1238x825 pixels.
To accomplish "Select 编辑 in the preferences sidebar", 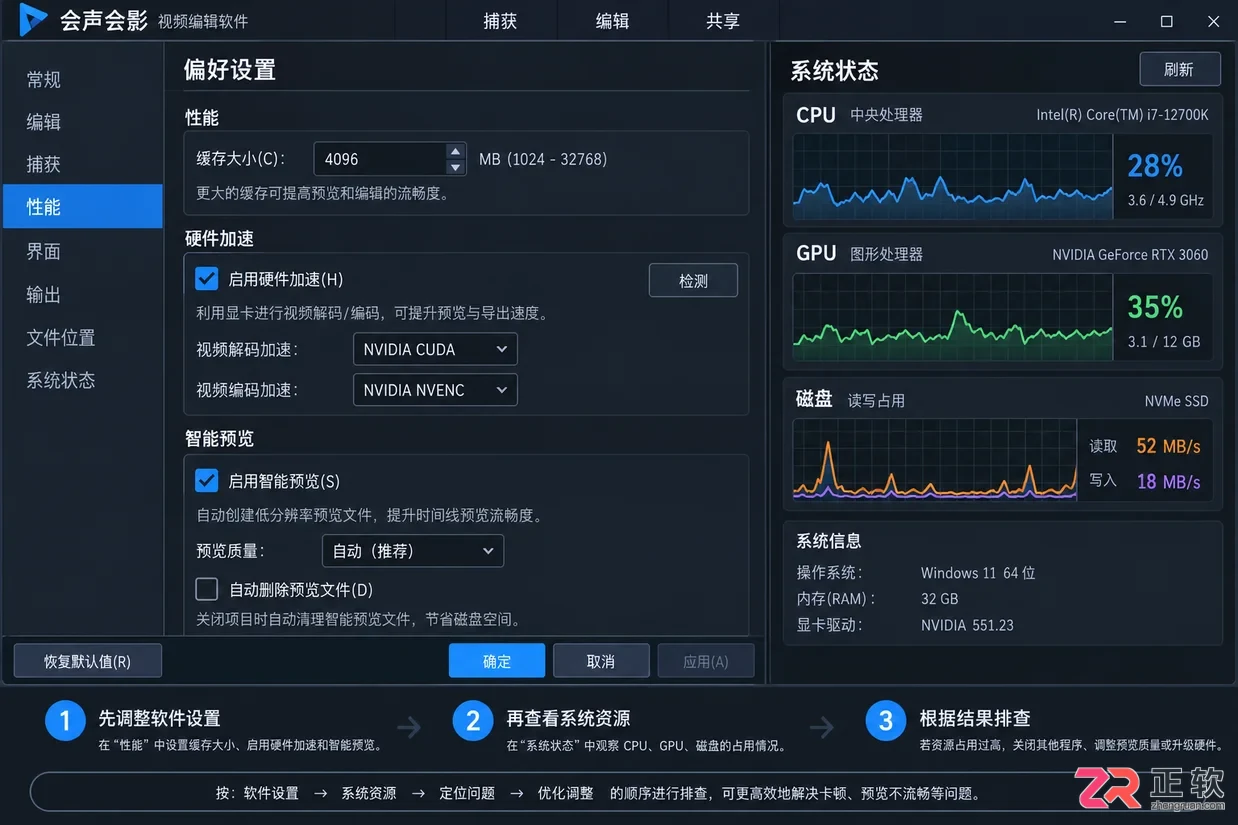I will [83, 122].
